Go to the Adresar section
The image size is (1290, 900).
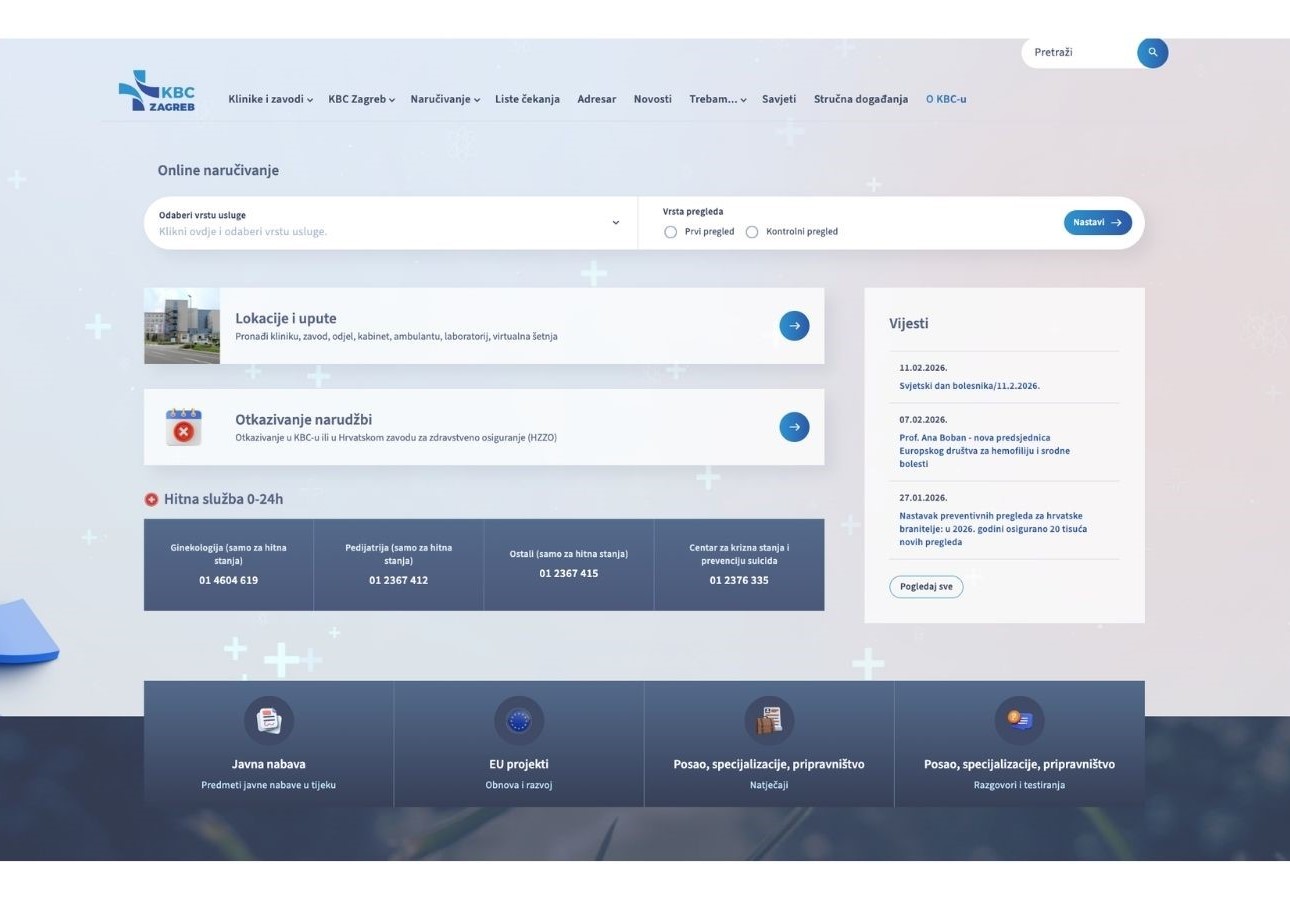click(x=596, y=99)
